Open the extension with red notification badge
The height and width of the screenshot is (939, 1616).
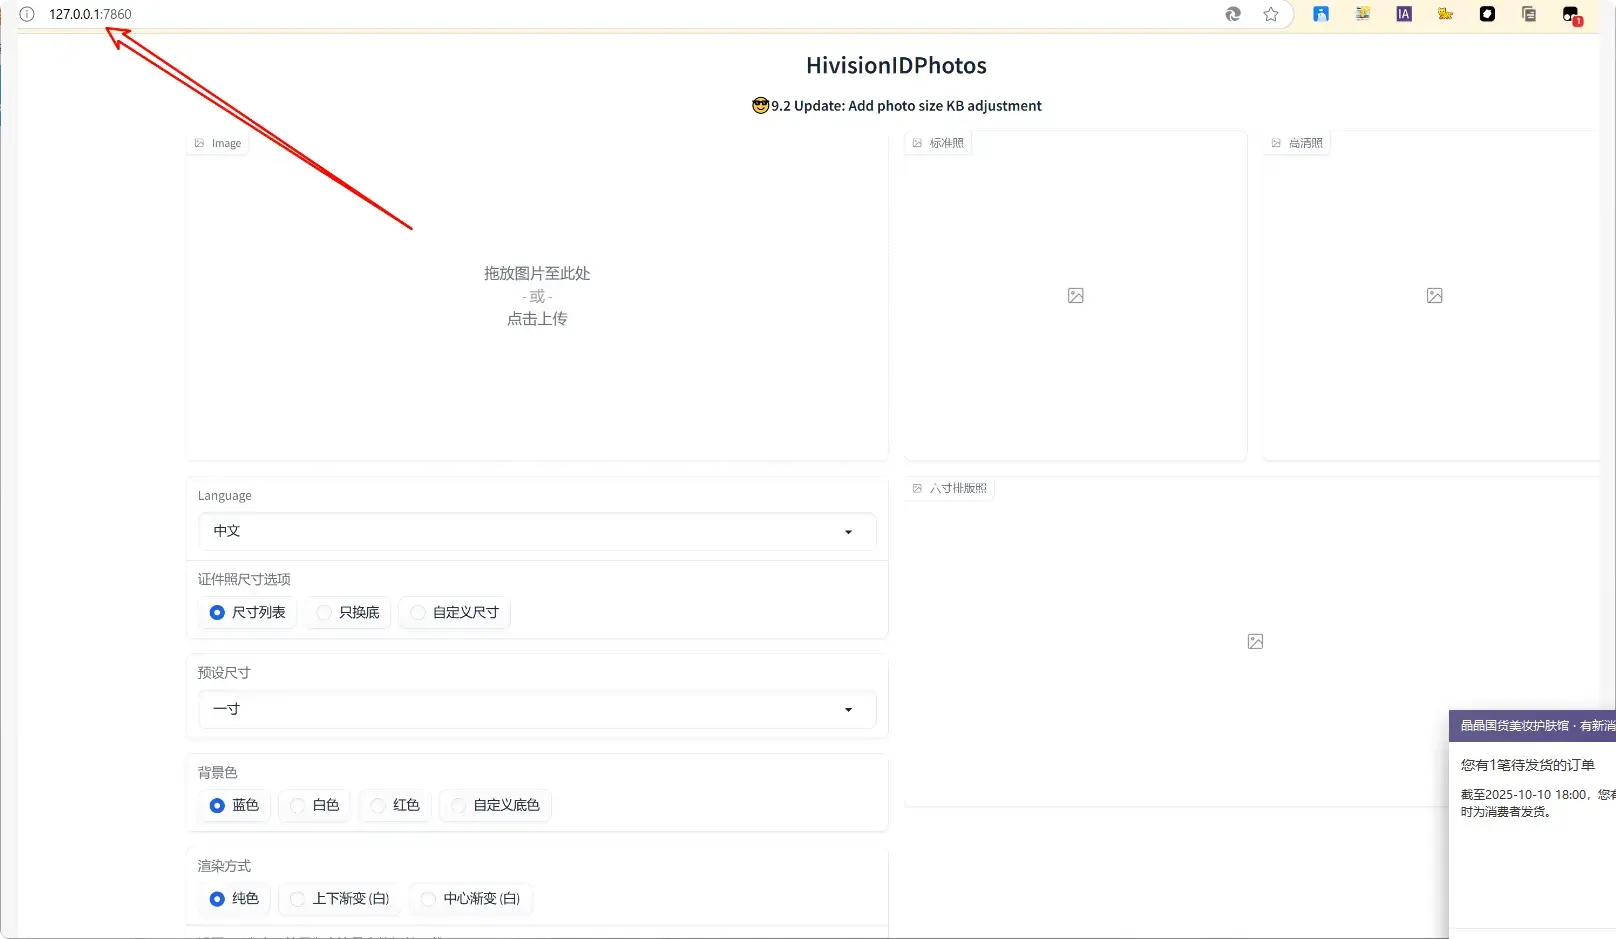point(1571,15)
